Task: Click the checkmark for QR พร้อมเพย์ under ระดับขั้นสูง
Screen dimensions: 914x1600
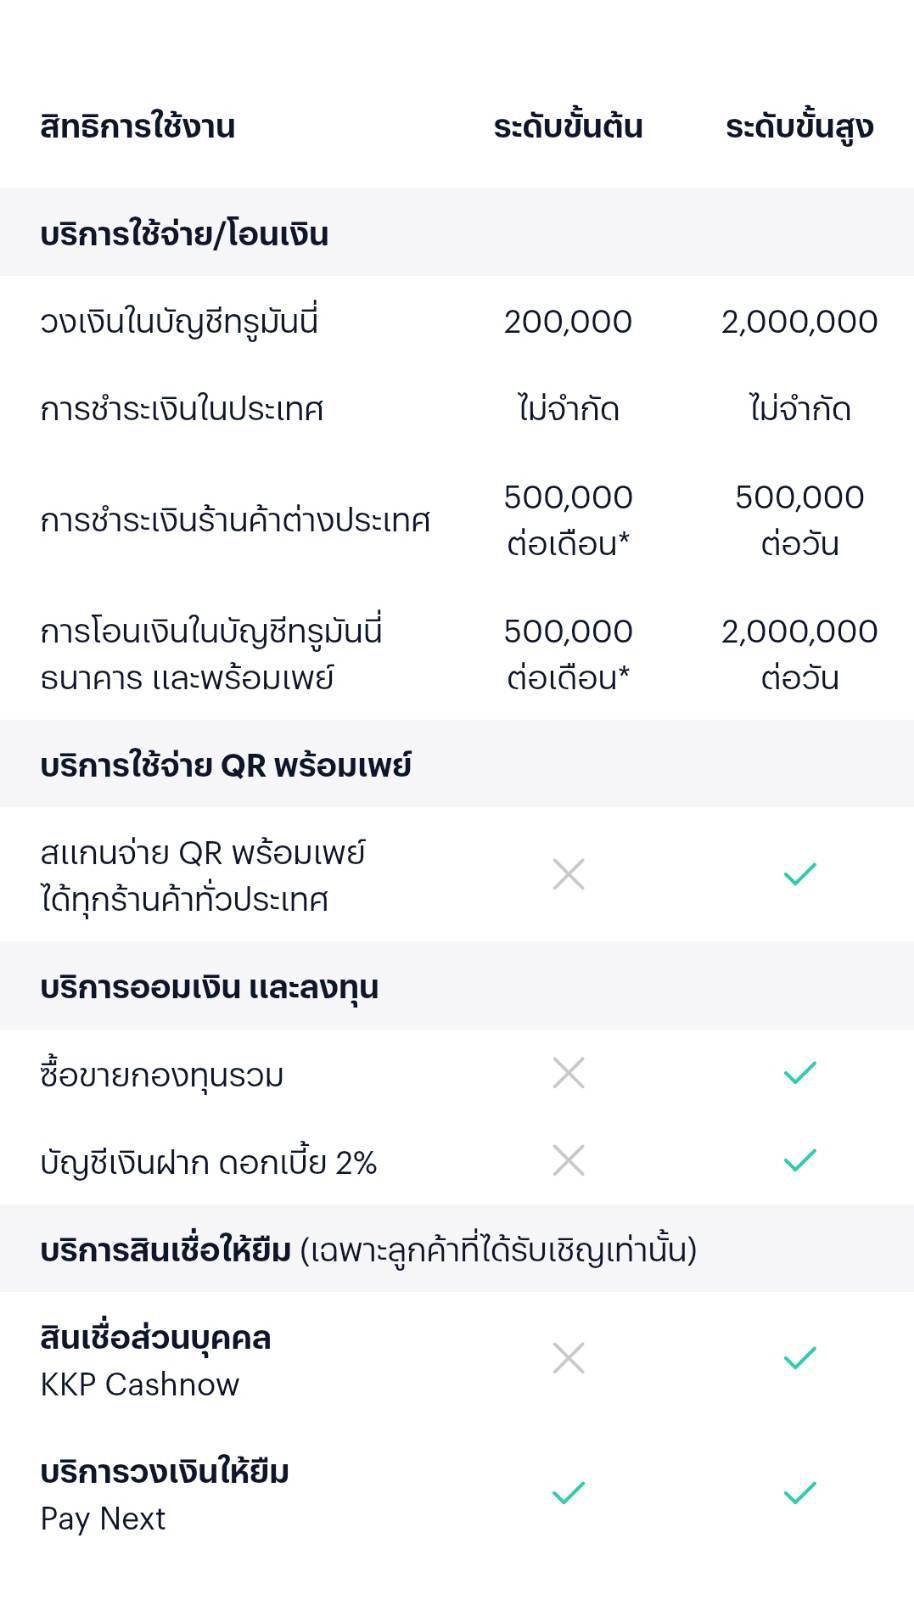Action: coord(800,874)
